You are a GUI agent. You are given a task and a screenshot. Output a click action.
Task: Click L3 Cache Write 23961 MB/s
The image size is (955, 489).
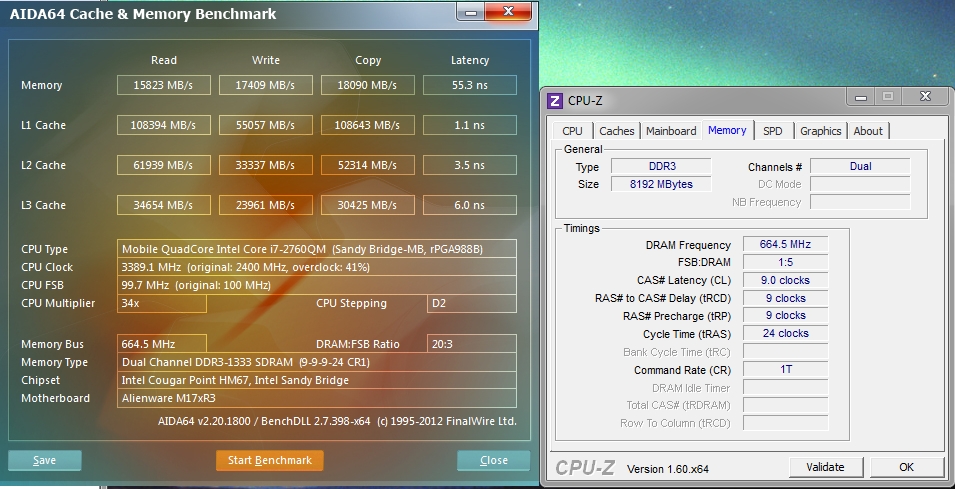pos(266,205)
